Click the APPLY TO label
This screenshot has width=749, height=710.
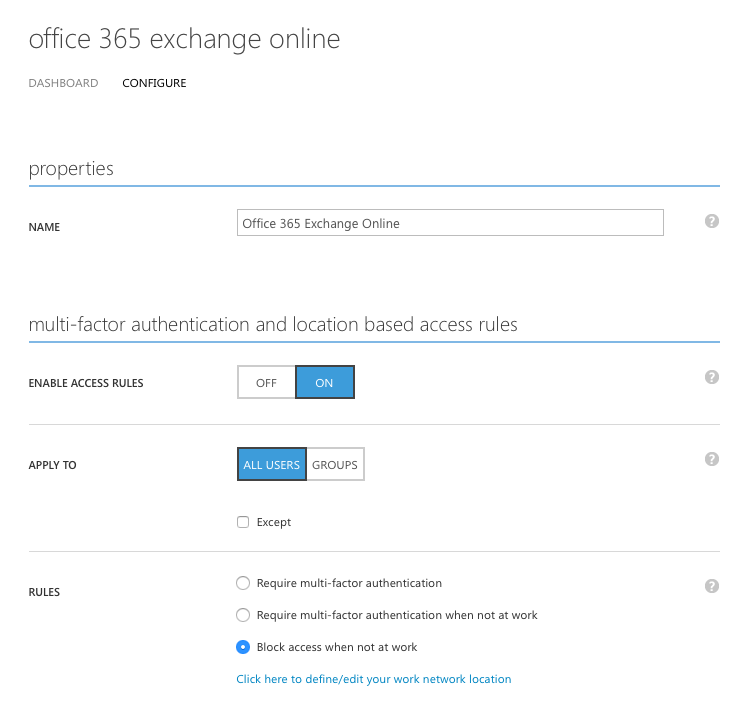(53, 465)
